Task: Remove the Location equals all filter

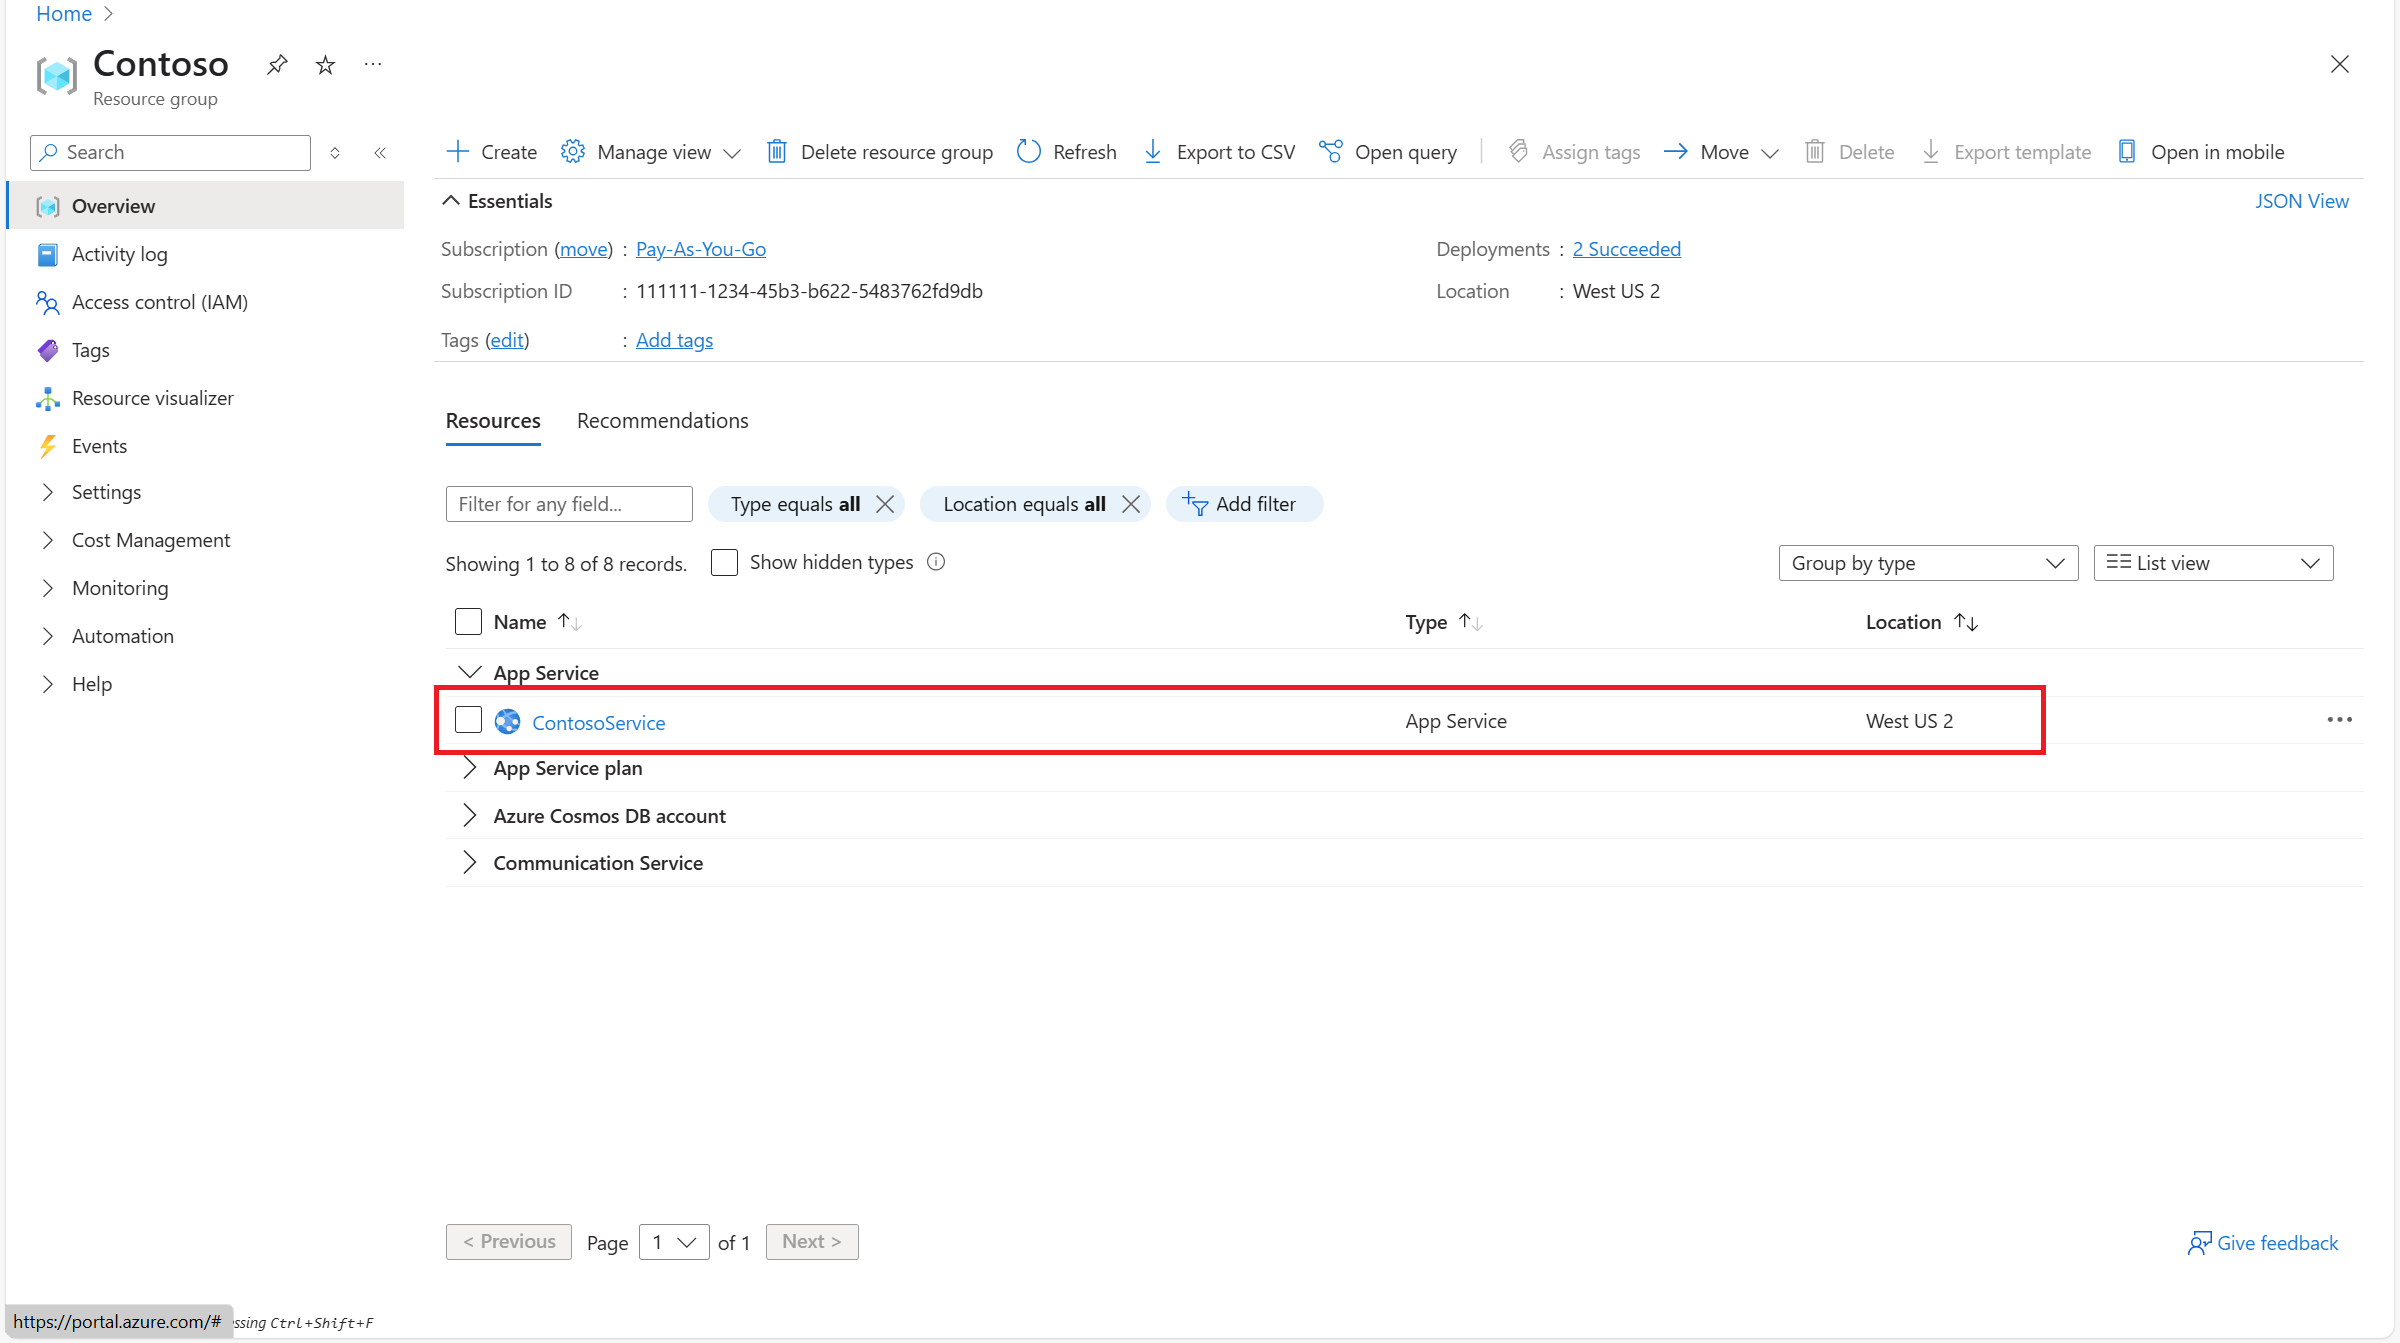Action: [1131, 504]
